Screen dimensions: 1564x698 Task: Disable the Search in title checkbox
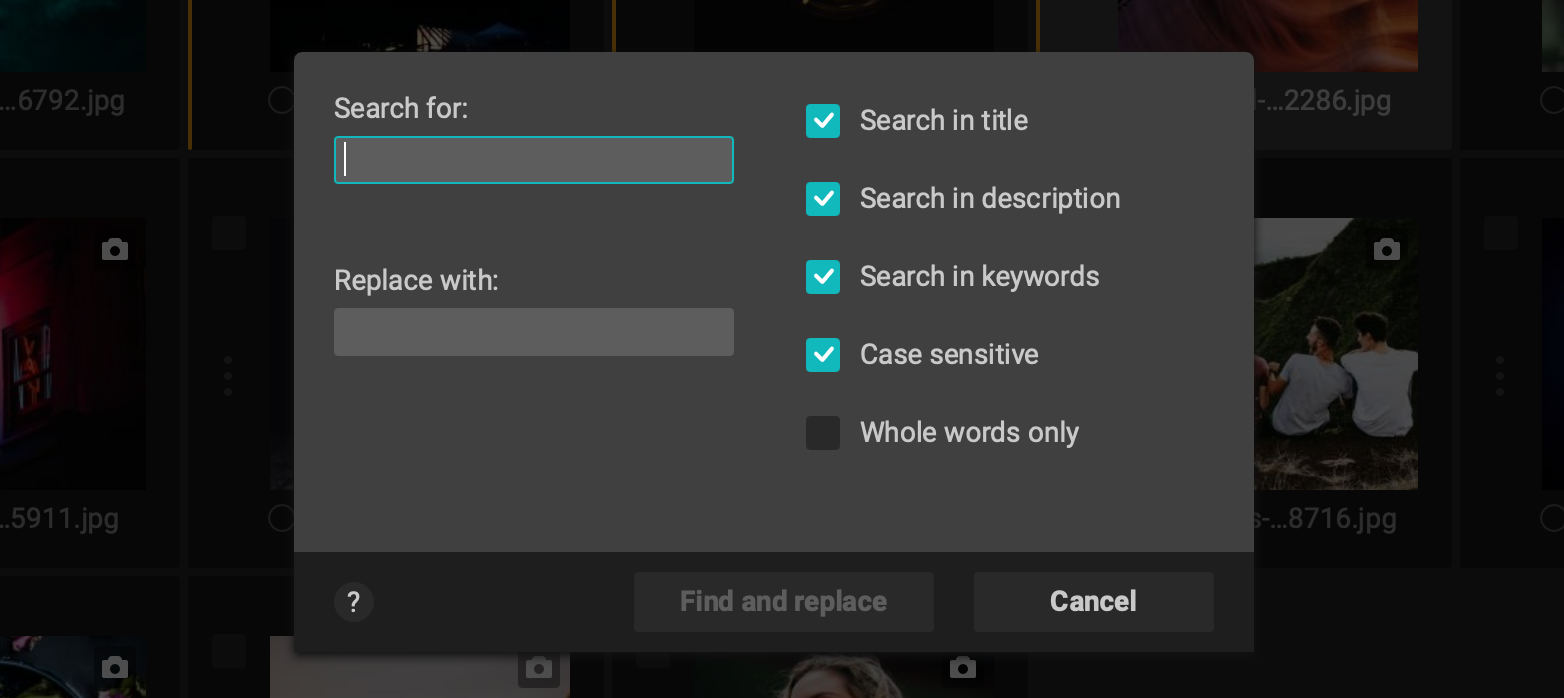point(823,121)
